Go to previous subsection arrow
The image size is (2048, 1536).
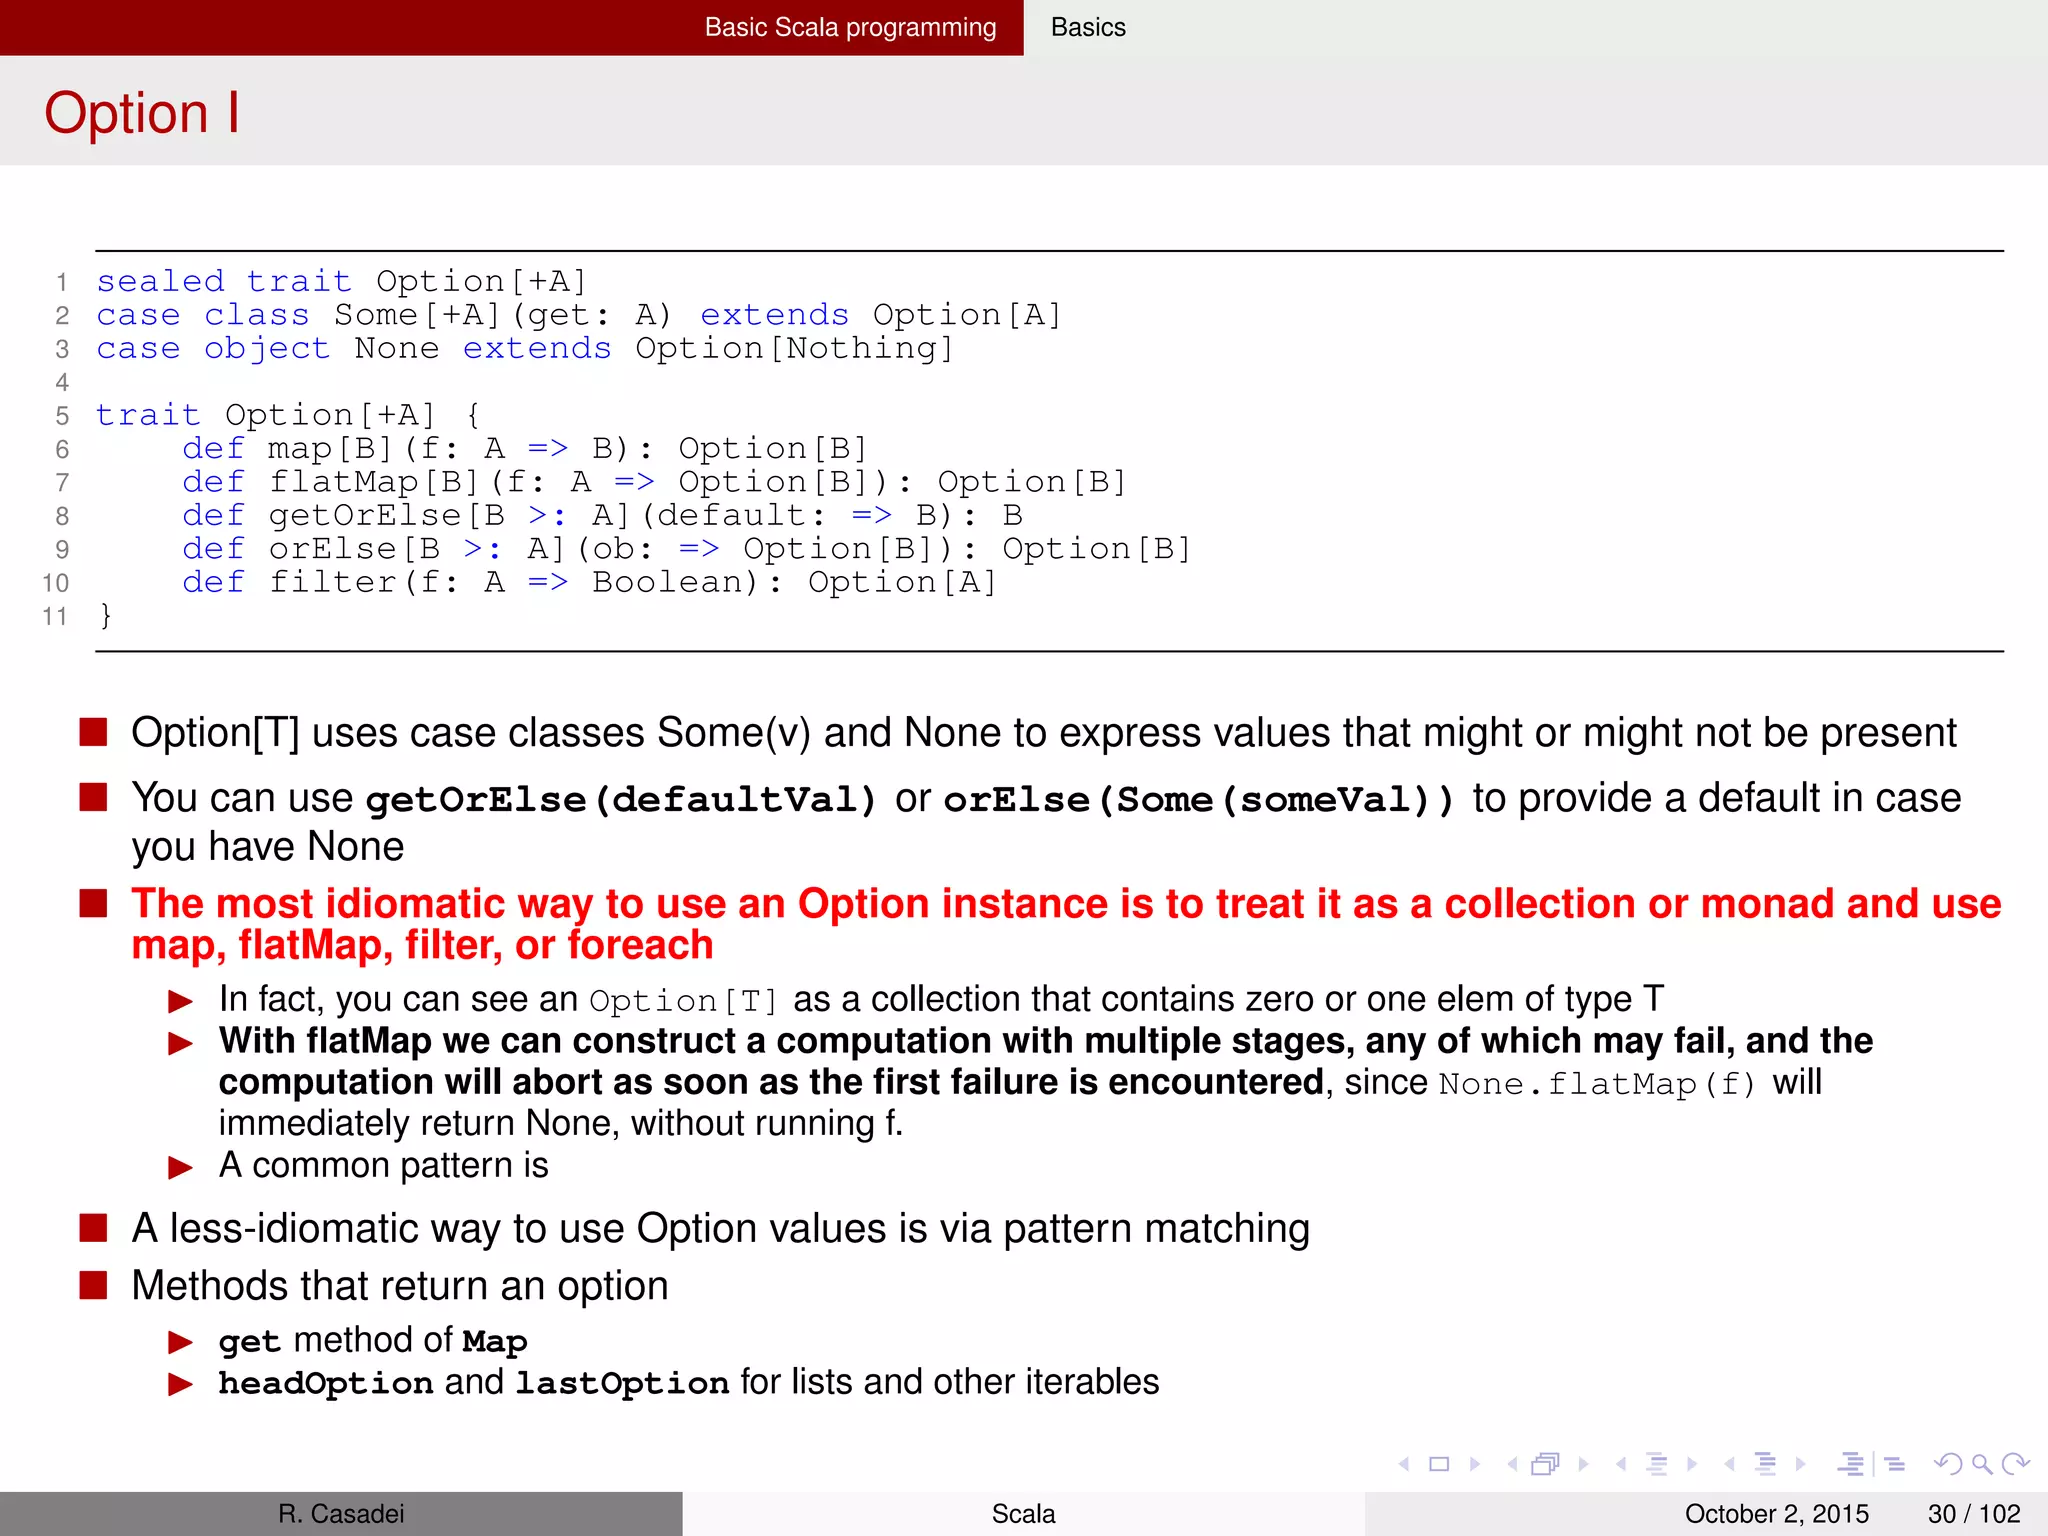click(1621, 1464)
